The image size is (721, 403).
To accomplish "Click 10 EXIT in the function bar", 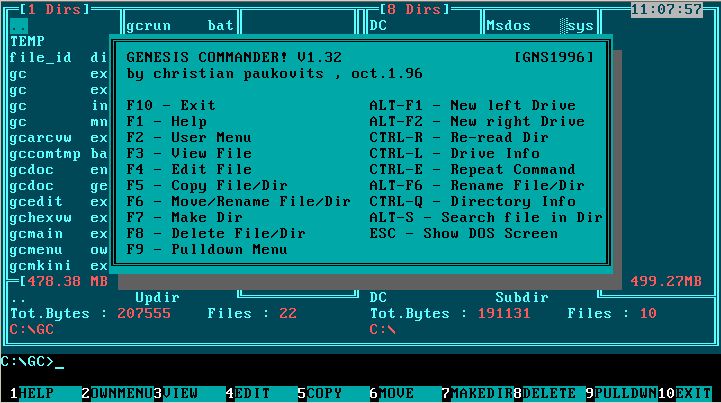I will [x=685, y=393].
